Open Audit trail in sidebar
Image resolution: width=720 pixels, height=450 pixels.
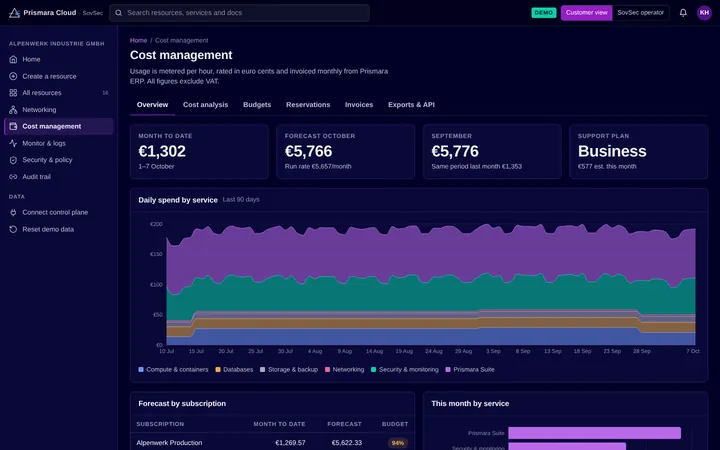[x=59, y=177]
